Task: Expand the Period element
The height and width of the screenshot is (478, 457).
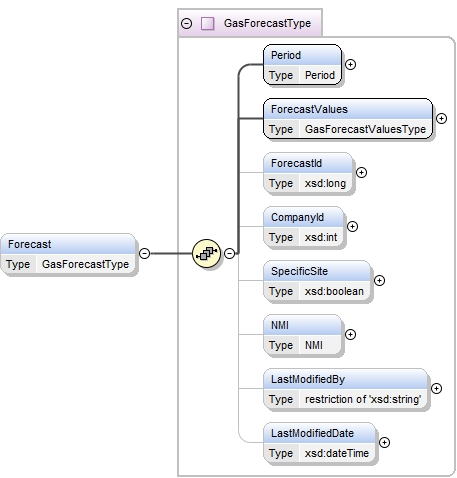Action: (350, 64)
